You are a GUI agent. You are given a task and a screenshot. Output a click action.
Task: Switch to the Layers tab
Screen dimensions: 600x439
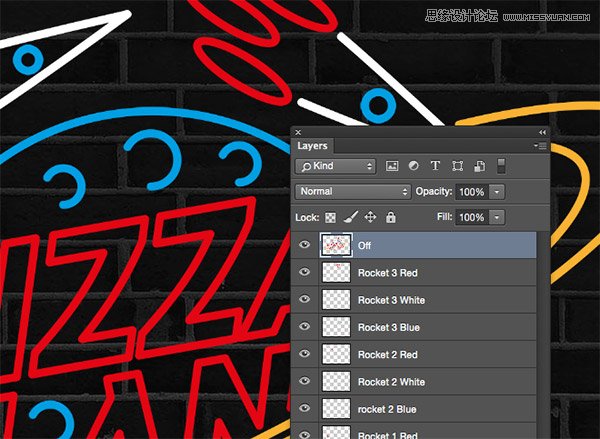pos(312,146)
